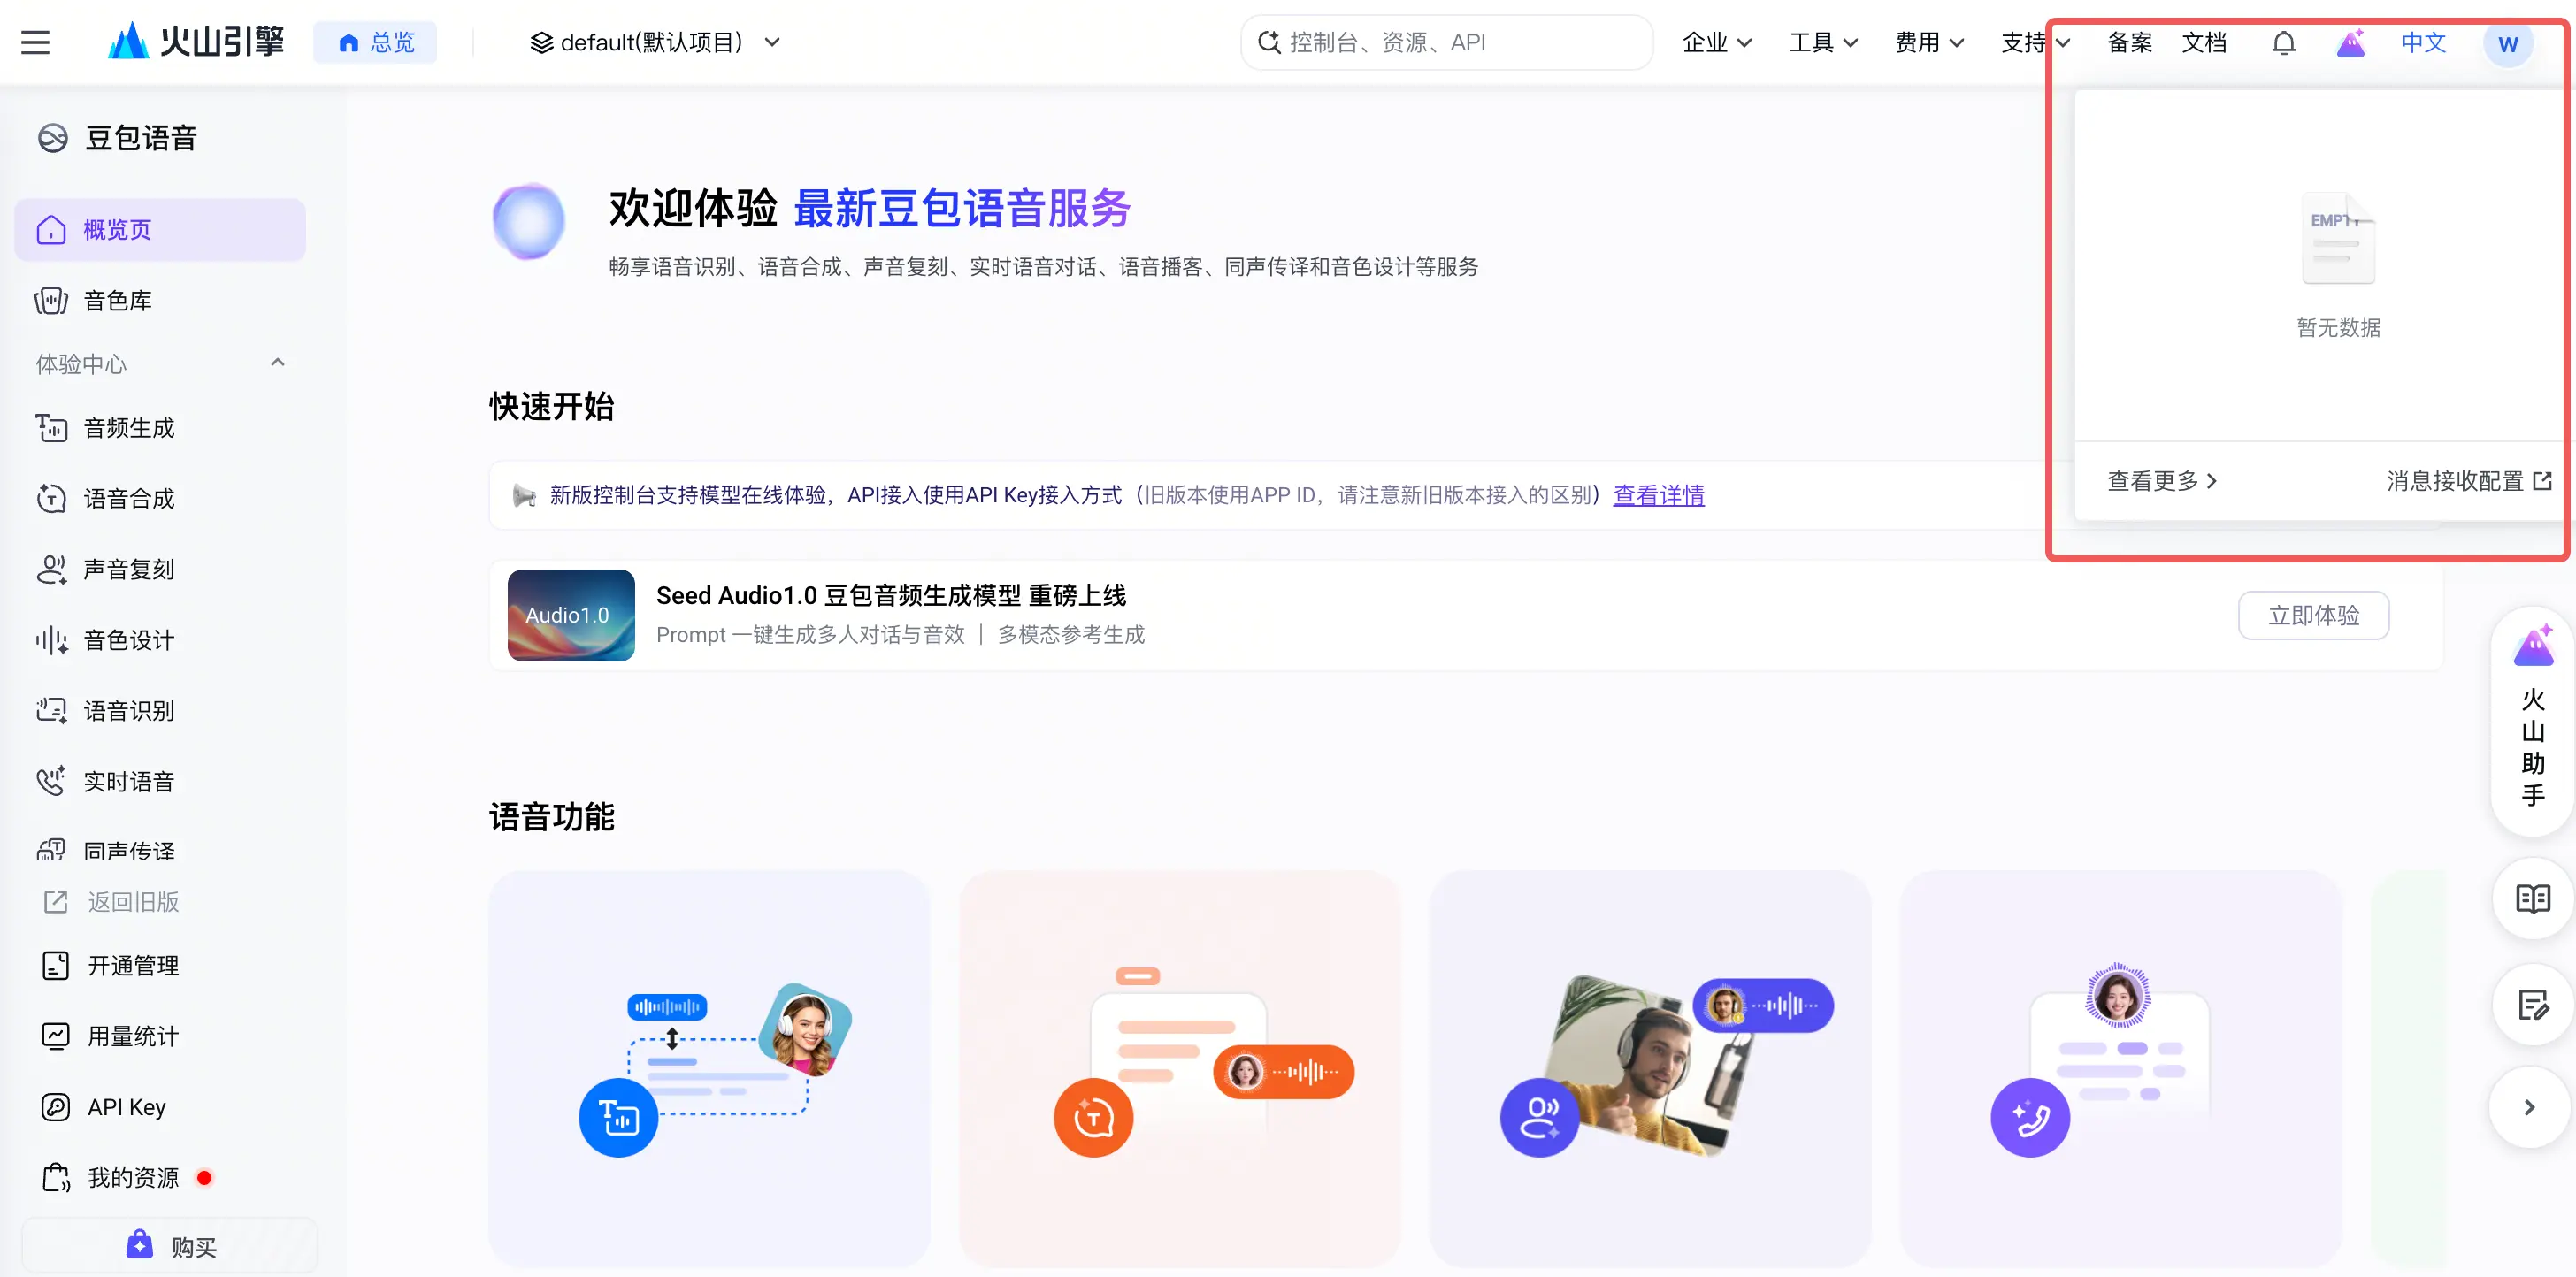Go to 音色设计 page
Screen dimensions: 2576x1277
coord(160,640)
